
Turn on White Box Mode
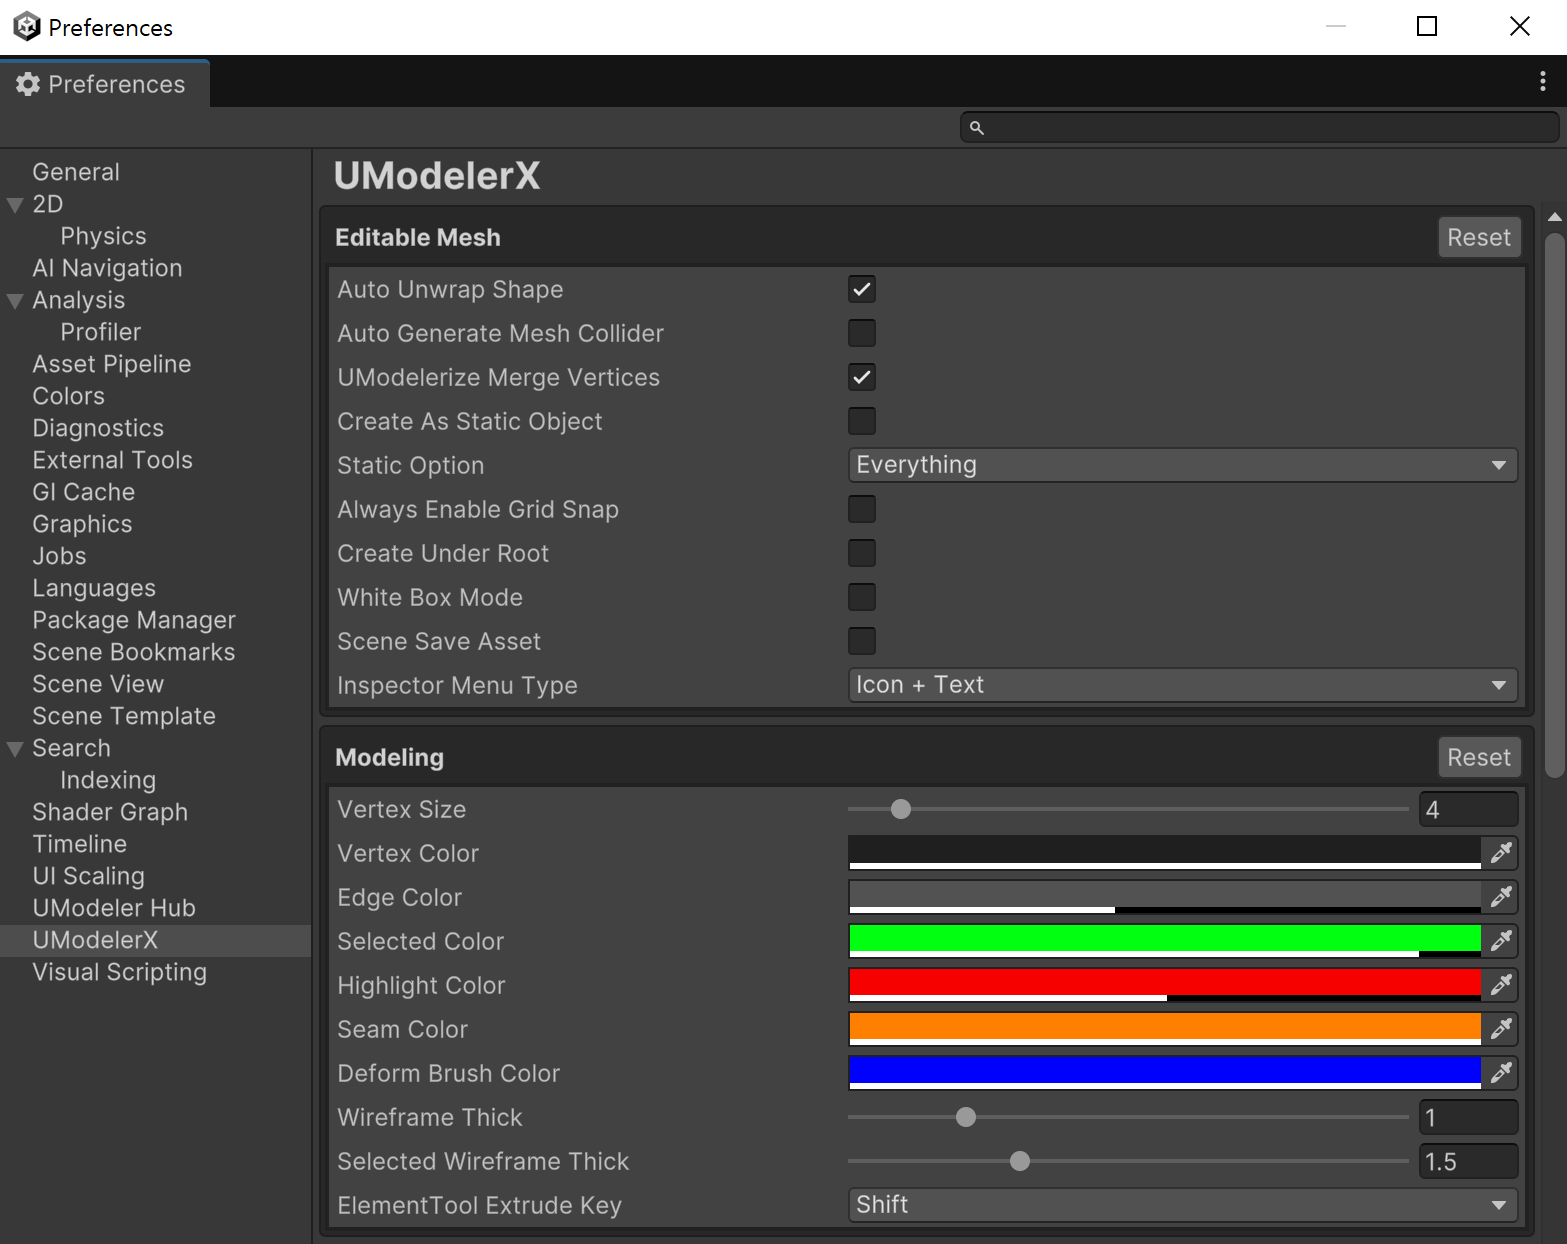pyautogui.click(x=862, y=597)
